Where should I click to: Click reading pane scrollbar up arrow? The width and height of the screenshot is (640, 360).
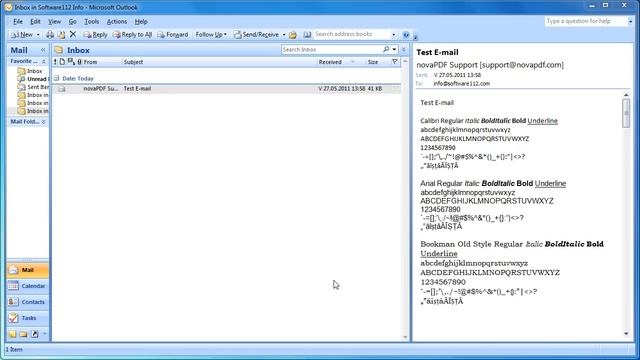(626, 95)
